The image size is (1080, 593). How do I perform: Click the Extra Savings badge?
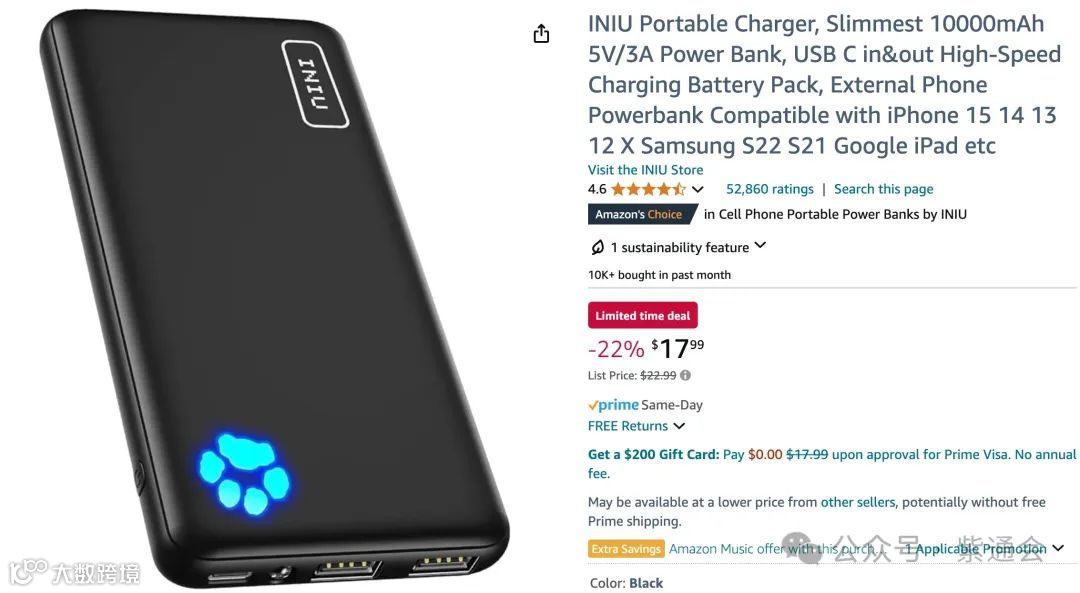click(626, 549)
